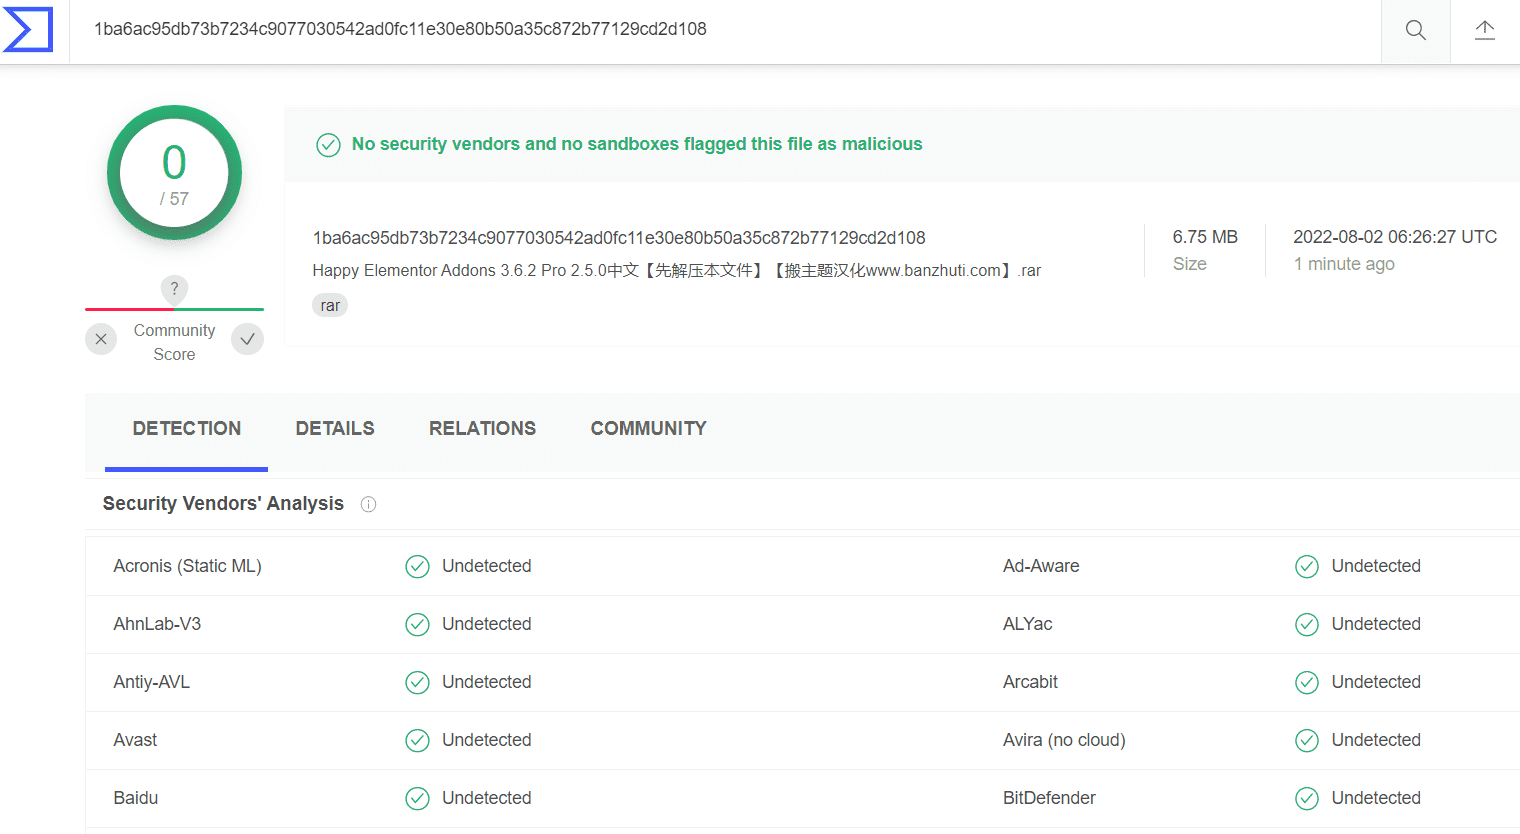This screenshot has width=1520, height=834.
Task: Open the DETECTION tab
Action: 187,429
